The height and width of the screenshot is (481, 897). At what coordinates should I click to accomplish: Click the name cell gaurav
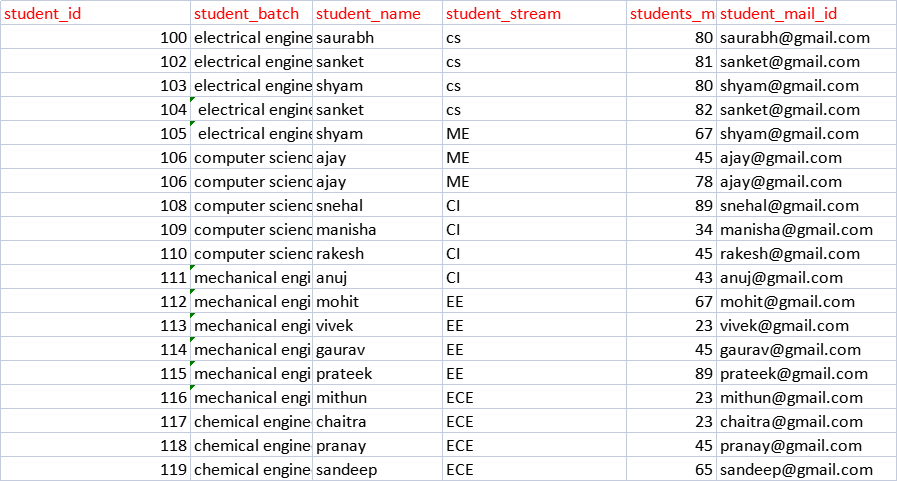[x=377, y=349]
